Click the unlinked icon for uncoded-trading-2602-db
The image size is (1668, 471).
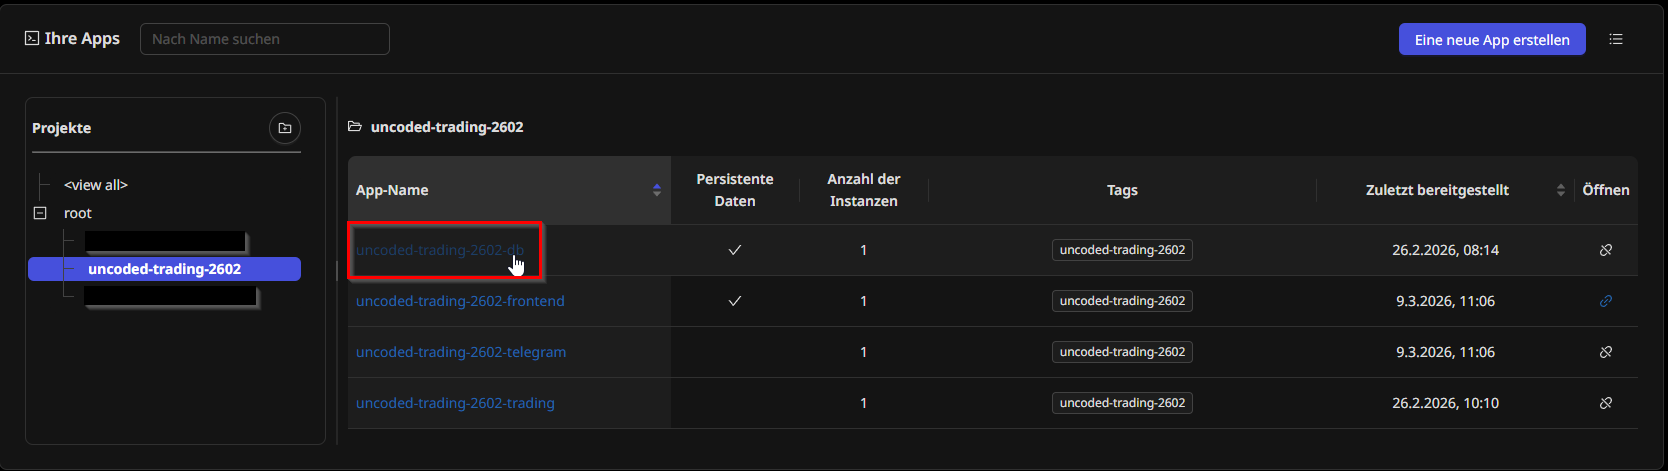pos(1606,250)
